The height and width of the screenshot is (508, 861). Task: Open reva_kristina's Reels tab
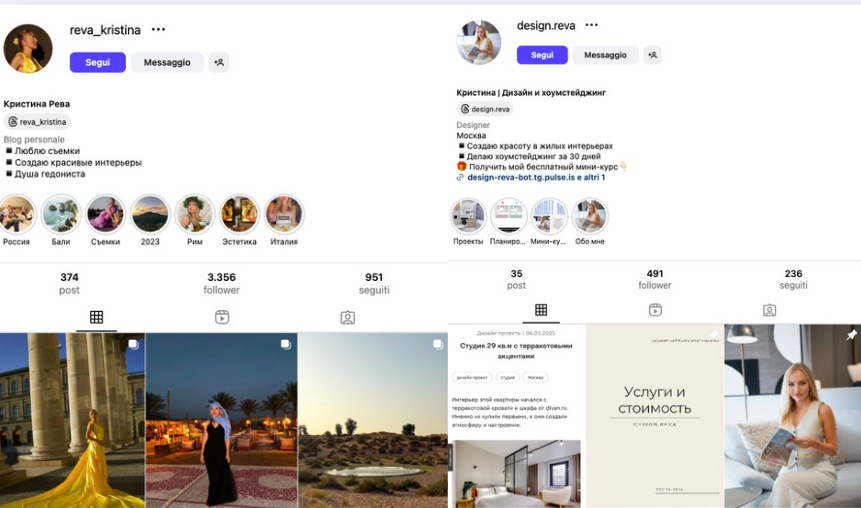pyautogui.click(x=222, y=317)
